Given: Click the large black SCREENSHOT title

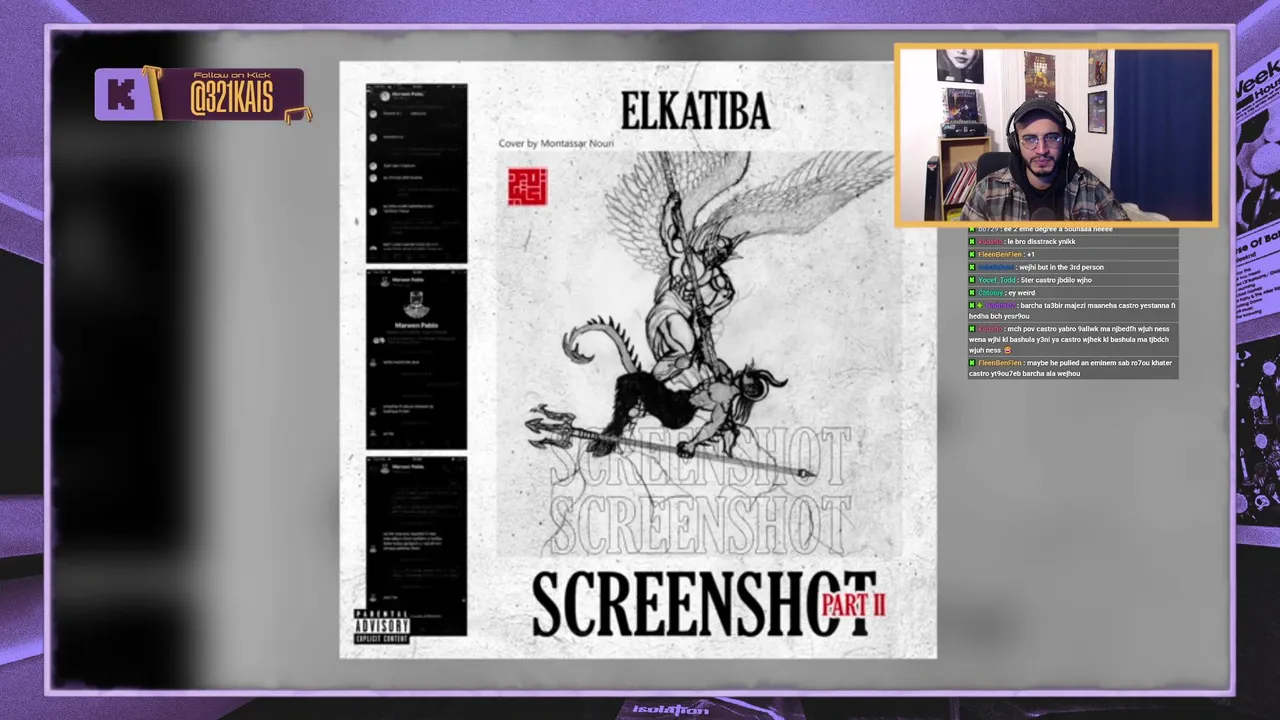Looking at the screenshot, I should pos(704,604).
